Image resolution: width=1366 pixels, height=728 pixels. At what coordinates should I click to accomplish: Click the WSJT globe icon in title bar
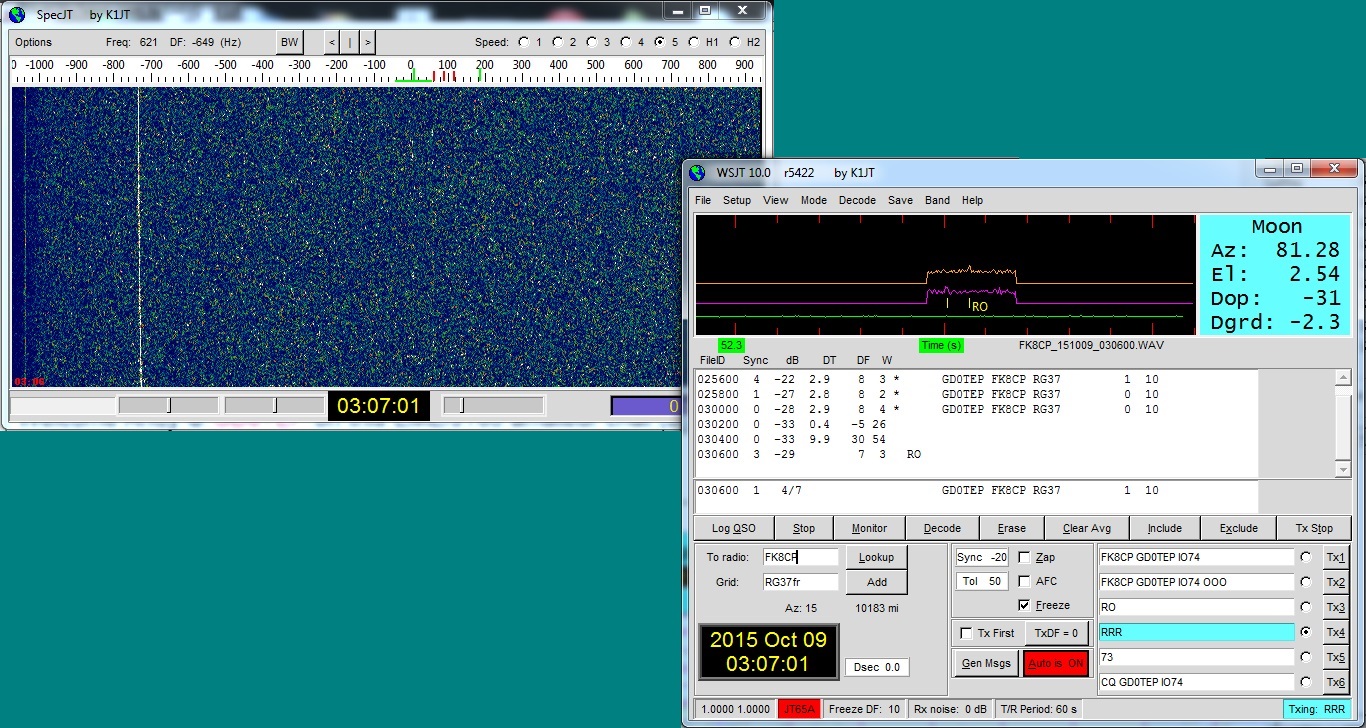click(x=698, y=172)
